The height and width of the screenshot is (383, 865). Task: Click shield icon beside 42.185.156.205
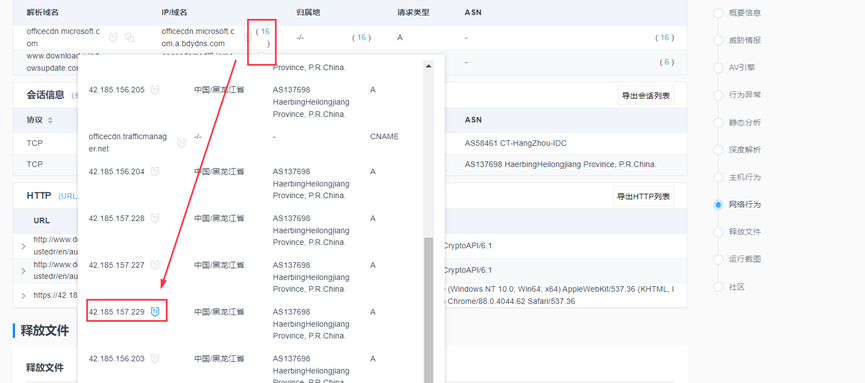click(x=155, y=90)
